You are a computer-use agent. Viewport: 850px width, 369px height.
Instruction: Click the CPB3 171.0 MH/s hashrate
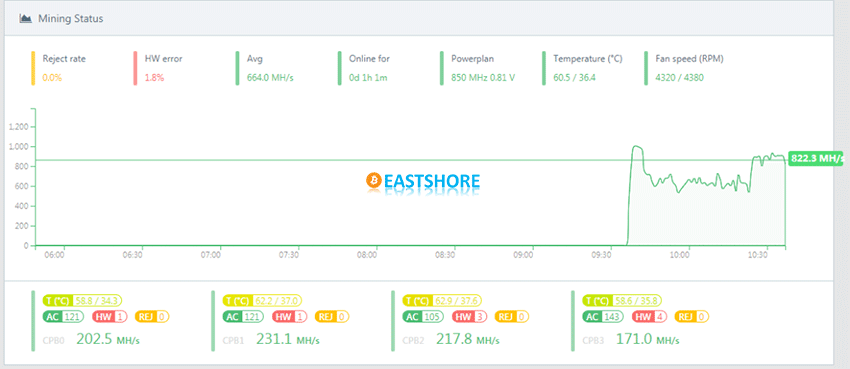(x=647, y=339)
